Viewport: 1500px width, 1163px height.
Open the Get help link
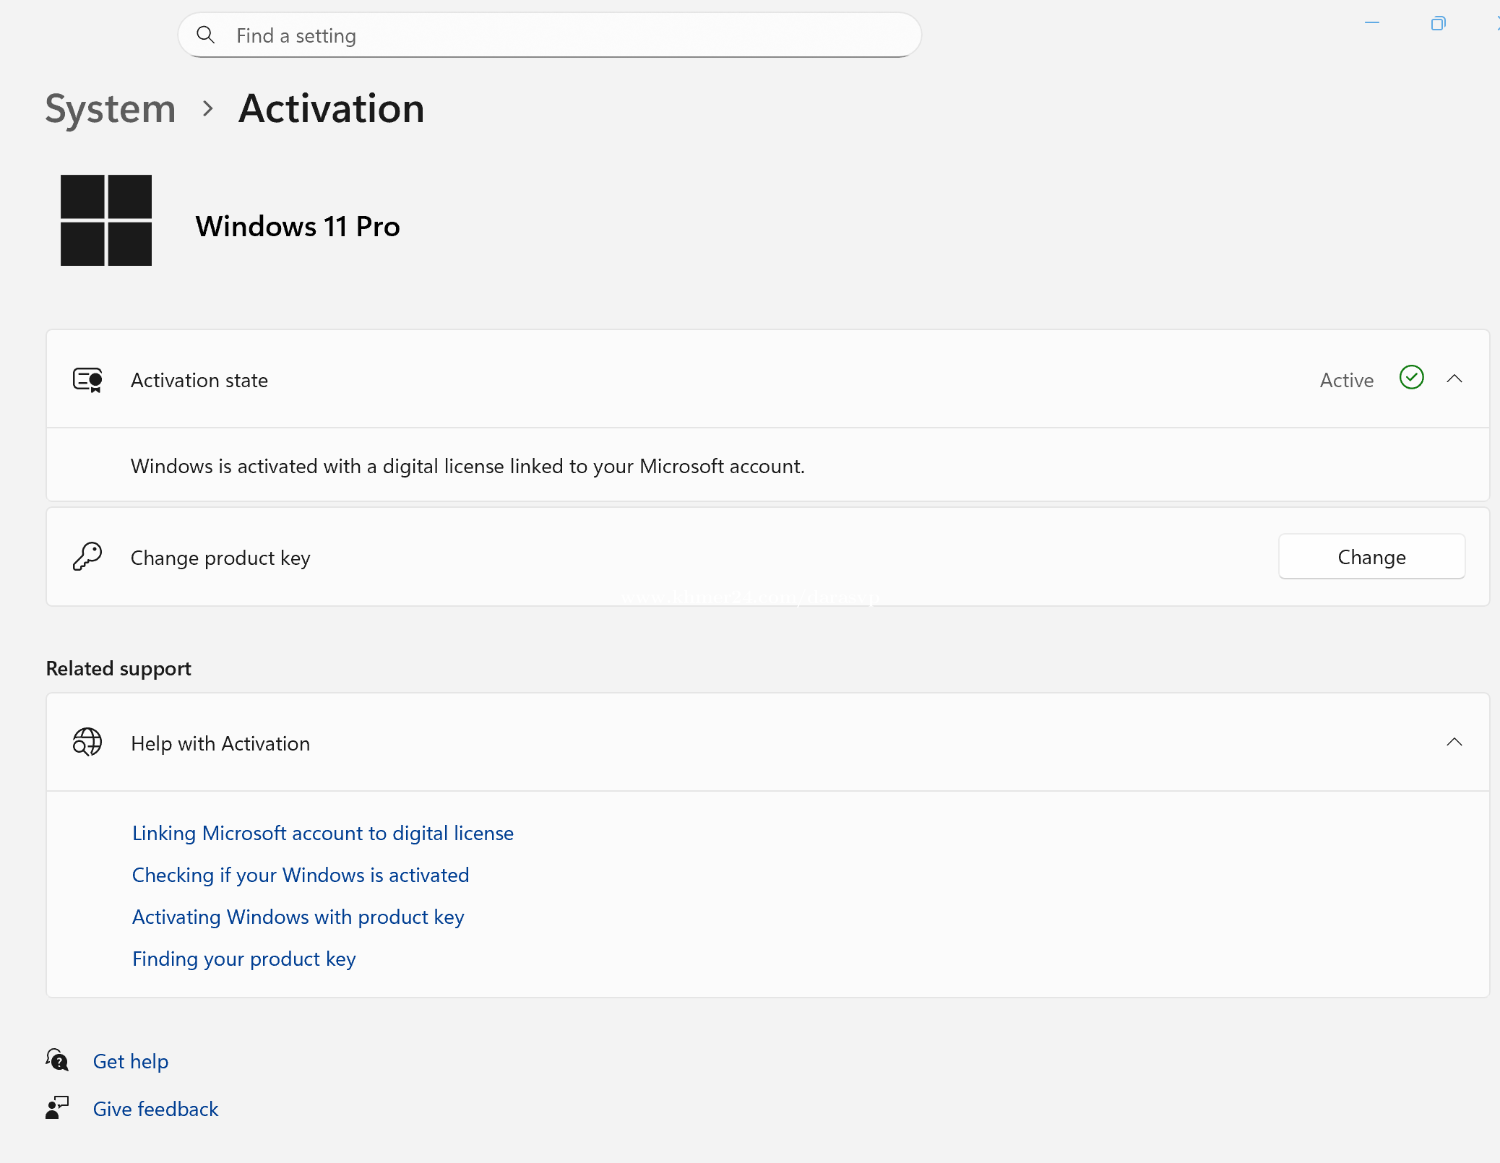[130, 1061]
